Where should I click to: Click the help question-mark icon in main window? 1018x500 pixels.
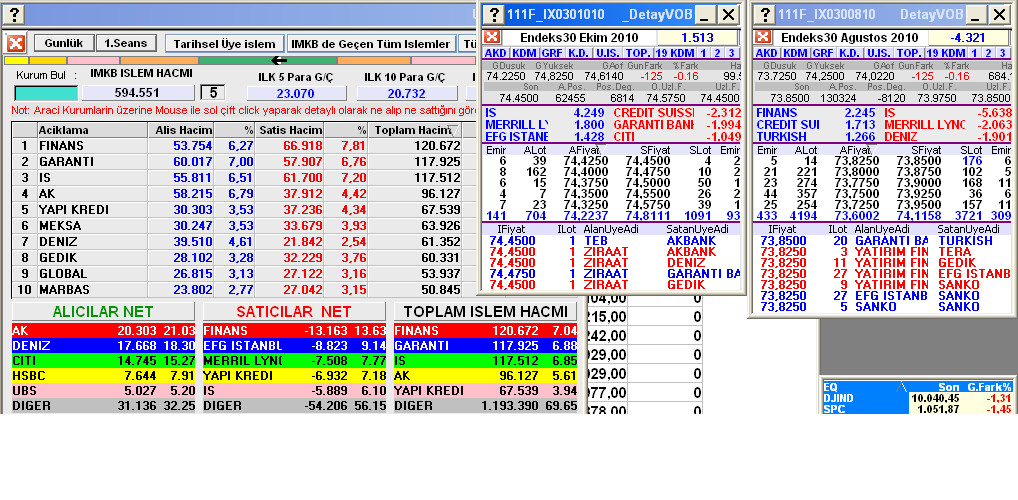15,14
